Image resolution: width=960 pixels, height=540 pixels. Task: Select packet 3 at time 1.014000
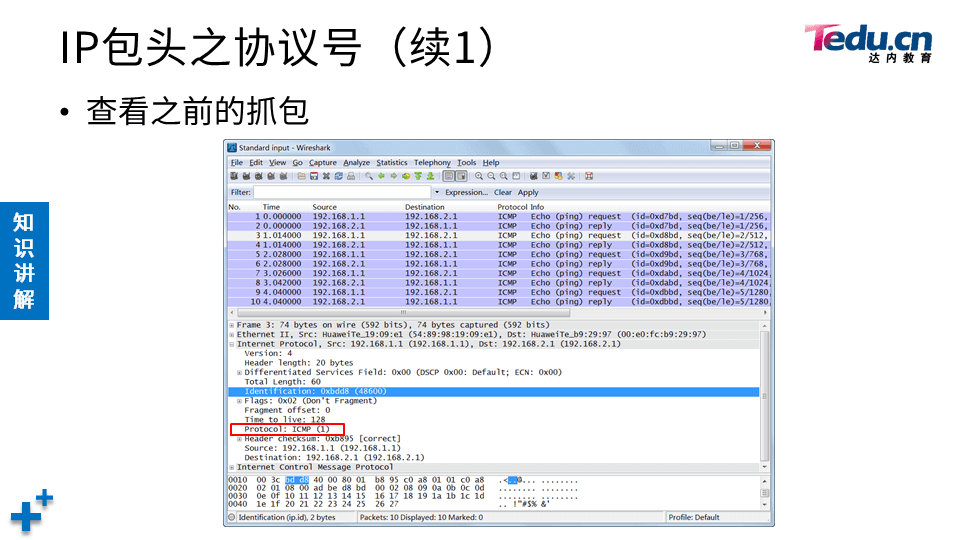(498, 236)
